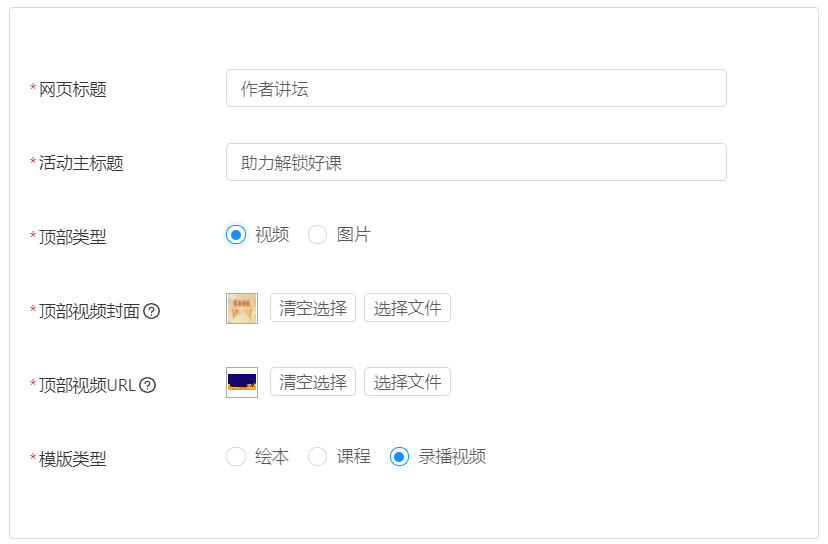Focus the 活动主标题 input field
Viewport: 828px width, 544px height.
click(x=476, y=163)
